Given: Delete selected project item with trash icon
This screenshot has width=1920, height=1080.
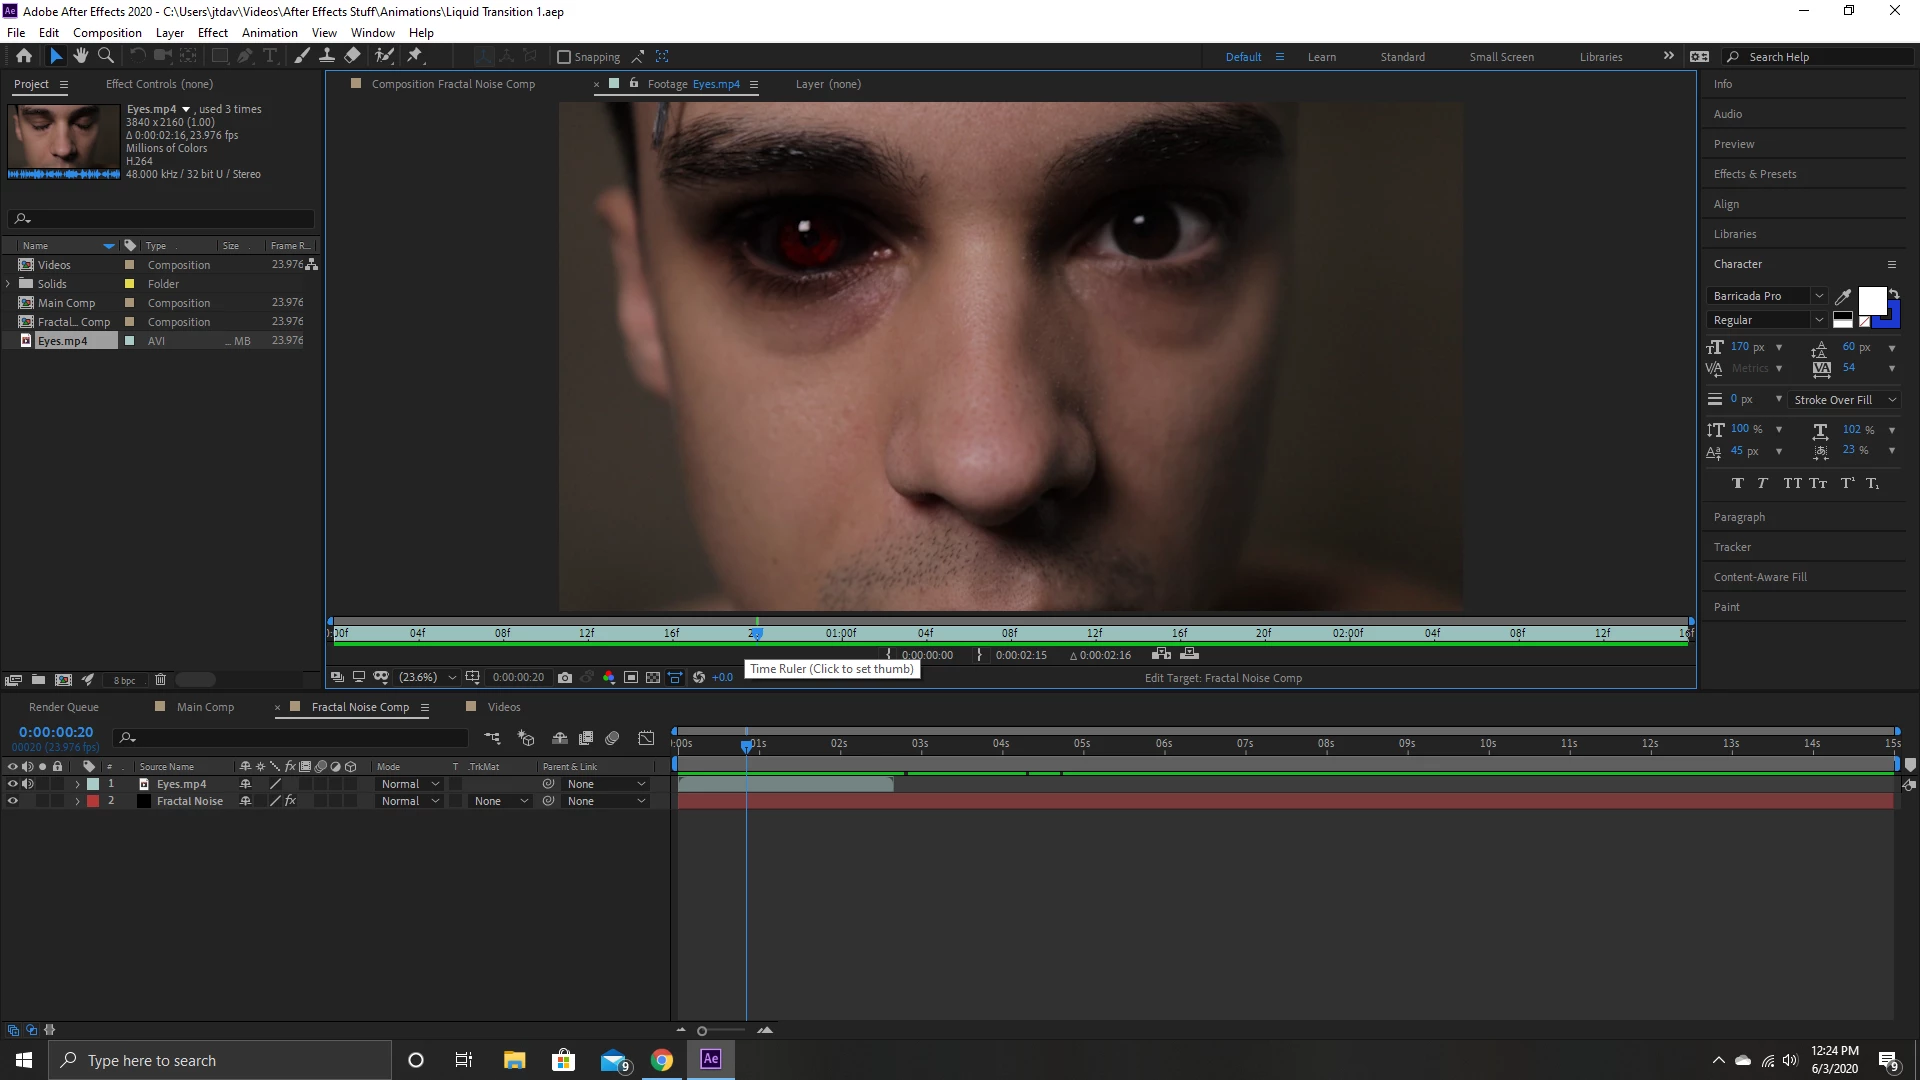Looking at the screenshot, I should (160, 680).
